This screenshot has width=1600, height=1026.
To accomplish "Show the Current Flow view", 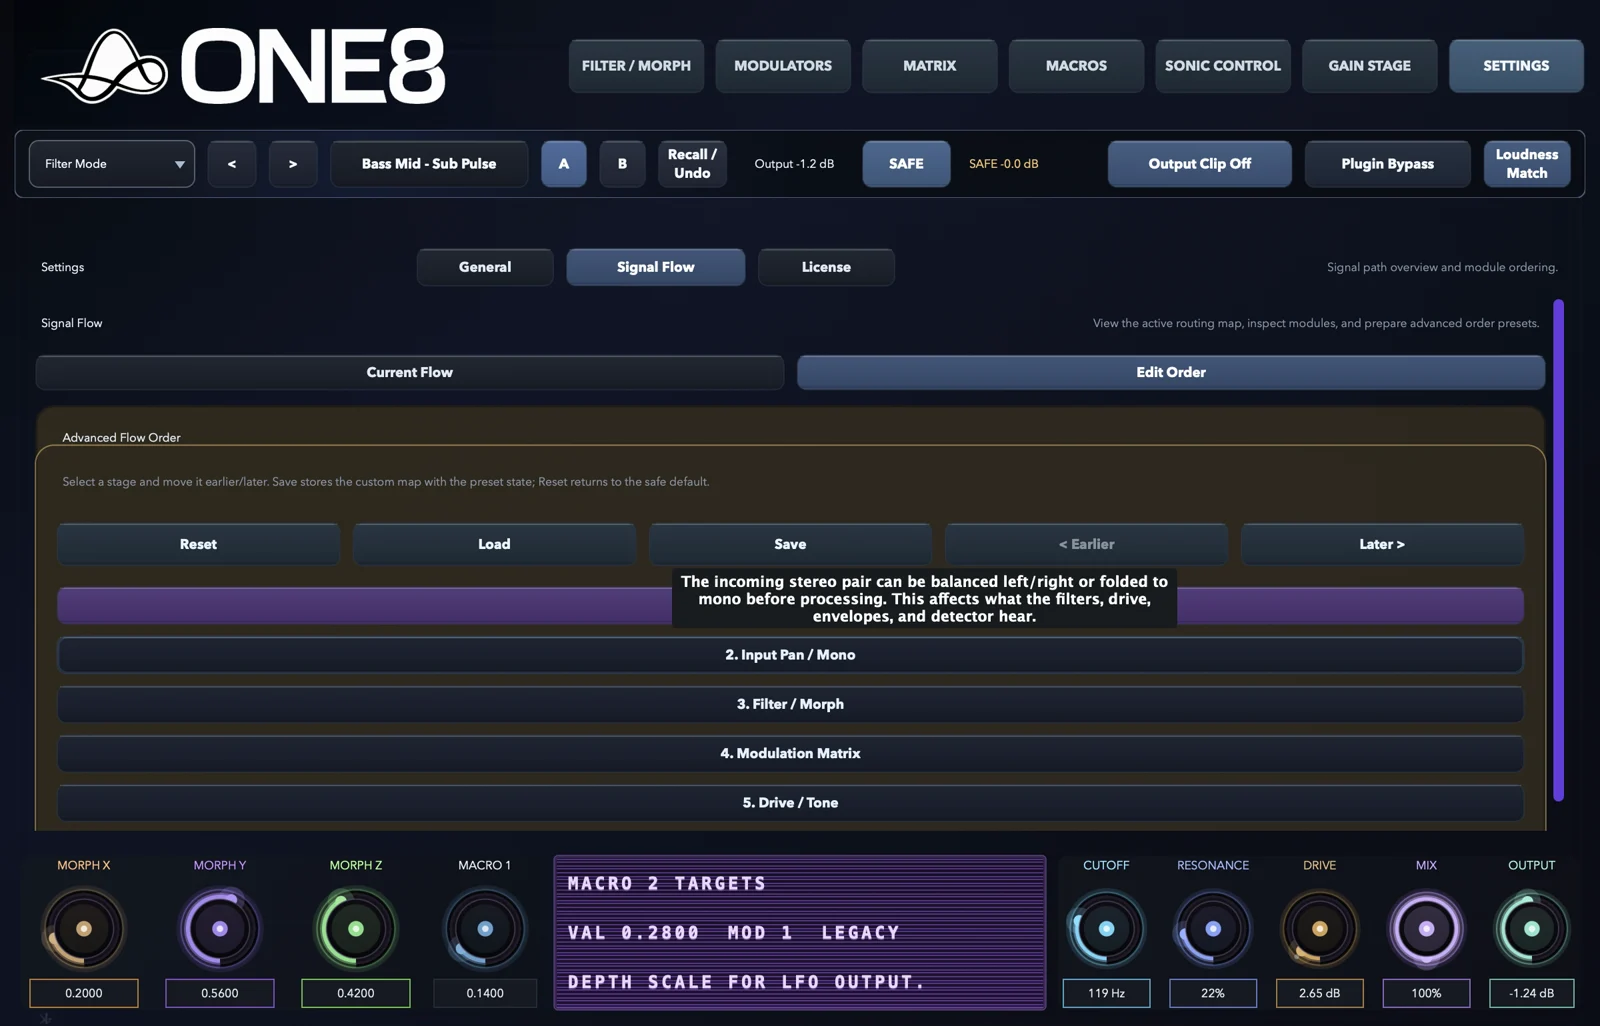I will [410, 372].
